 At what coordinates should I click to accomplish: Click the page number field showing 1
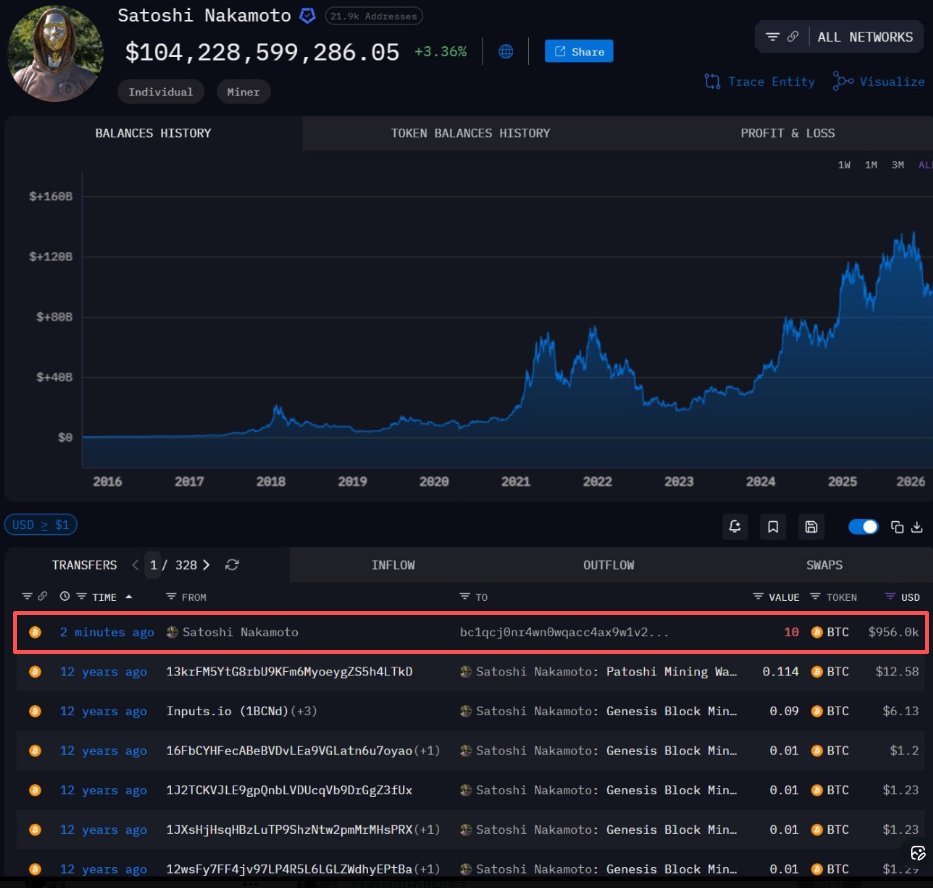[153, 565]
